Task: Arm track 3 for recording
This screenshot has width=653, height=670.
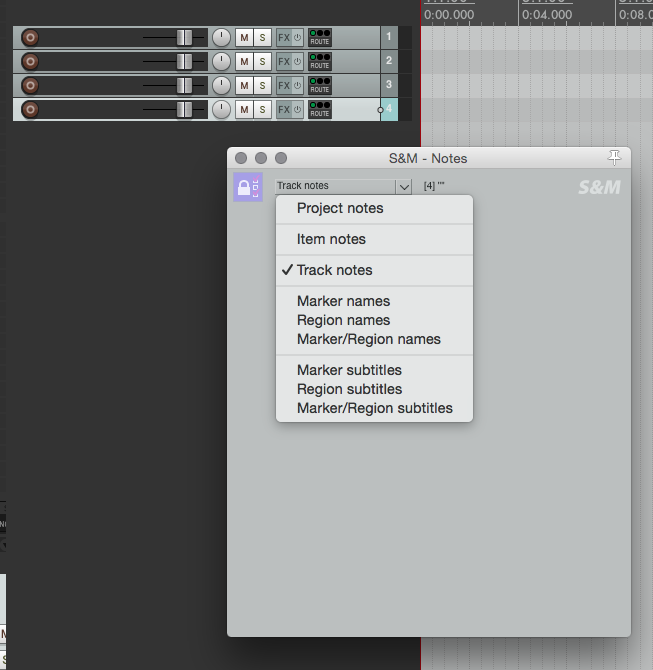Action: click(30, 85)
